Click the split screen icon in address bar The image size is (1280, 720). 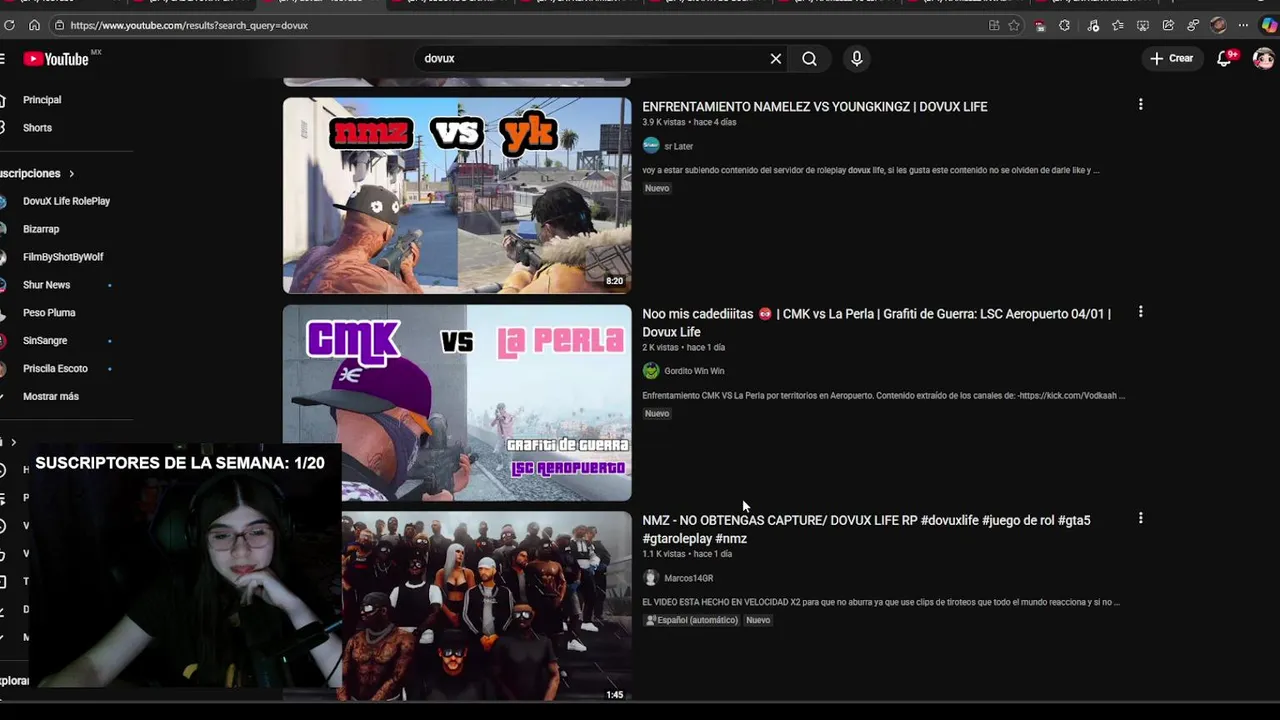click(x=994, y=25)
